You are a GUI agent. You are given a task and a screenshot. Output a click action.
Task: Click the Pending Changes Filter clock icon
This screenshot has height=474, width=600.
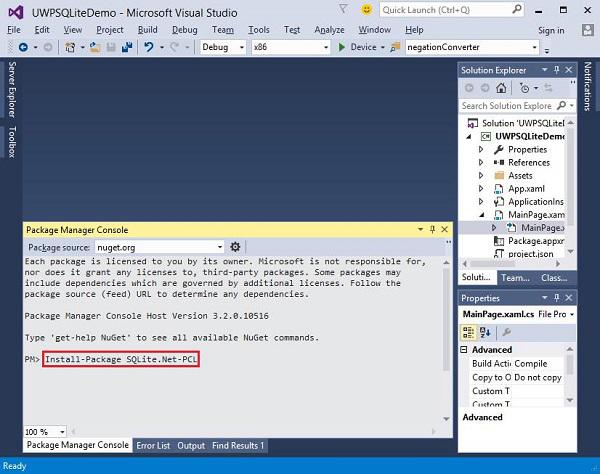coord(524,88)
